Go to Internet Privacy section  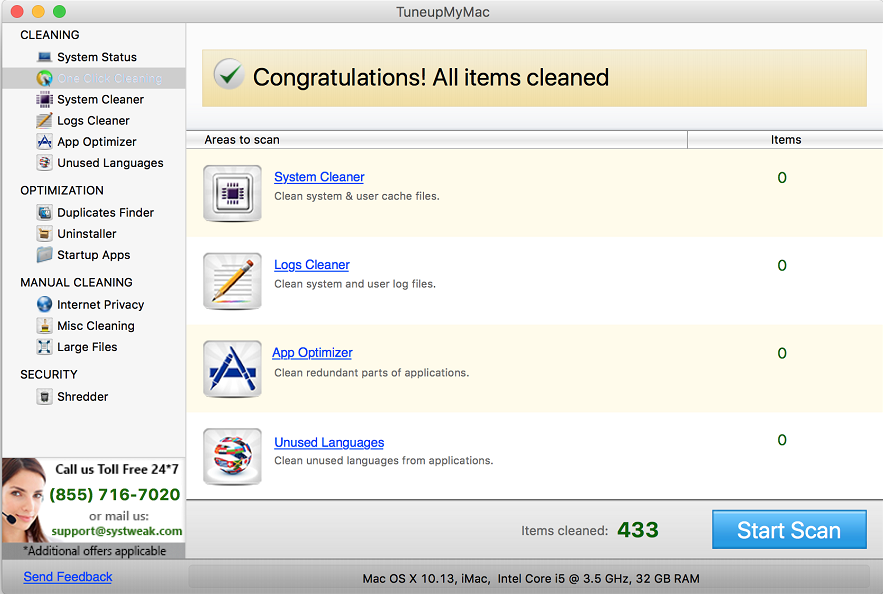coord(101,305)
